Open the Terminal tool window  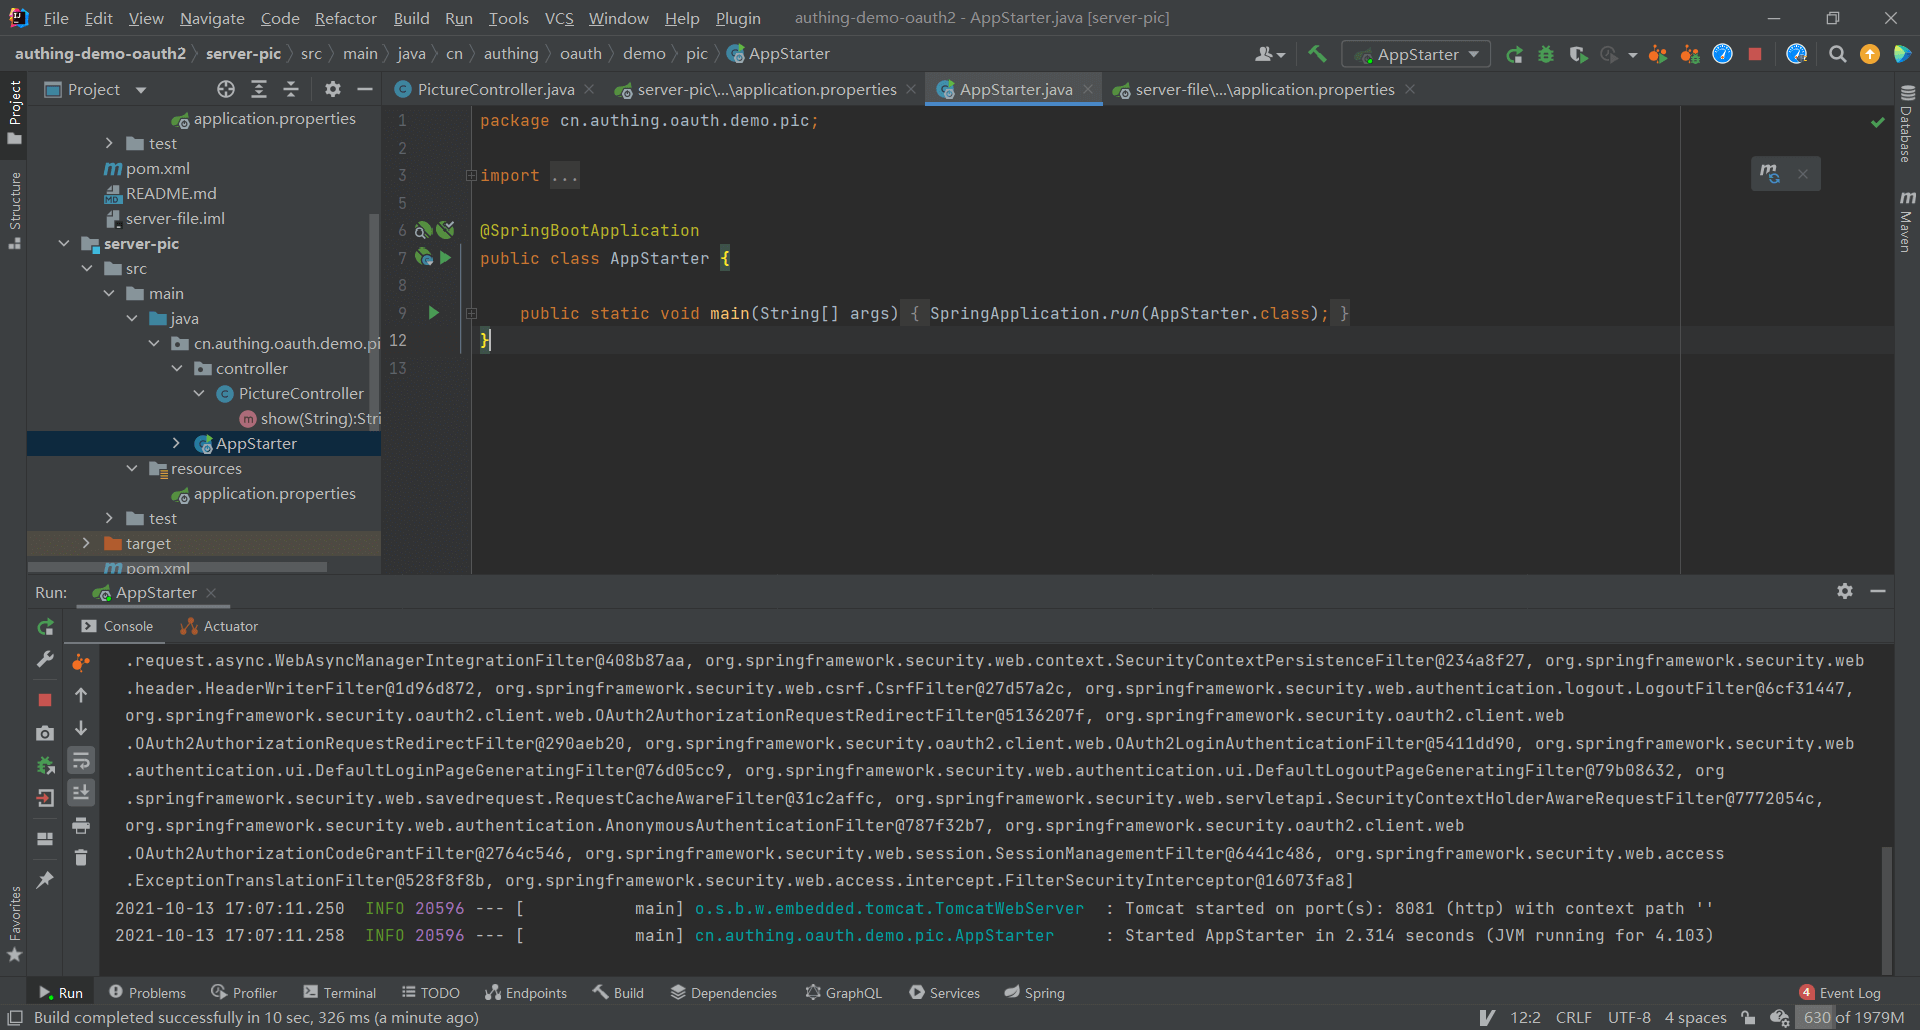point(340,992)
